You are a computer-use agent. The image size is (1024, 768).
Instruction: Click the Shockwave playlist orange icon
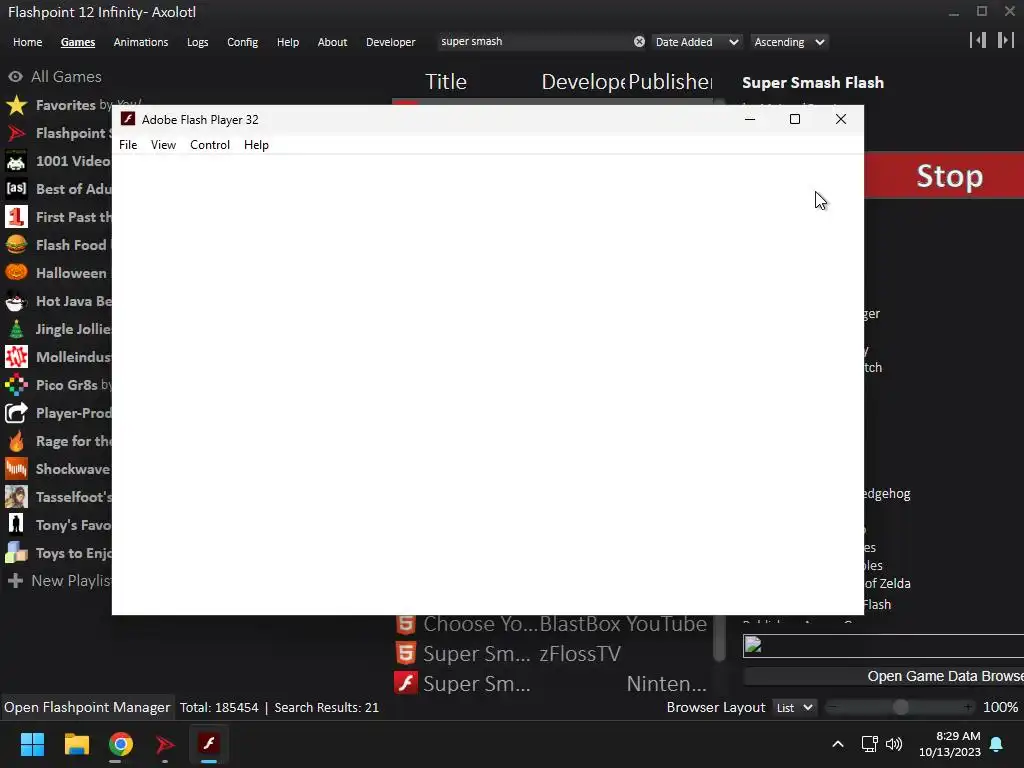pos(16,469)
